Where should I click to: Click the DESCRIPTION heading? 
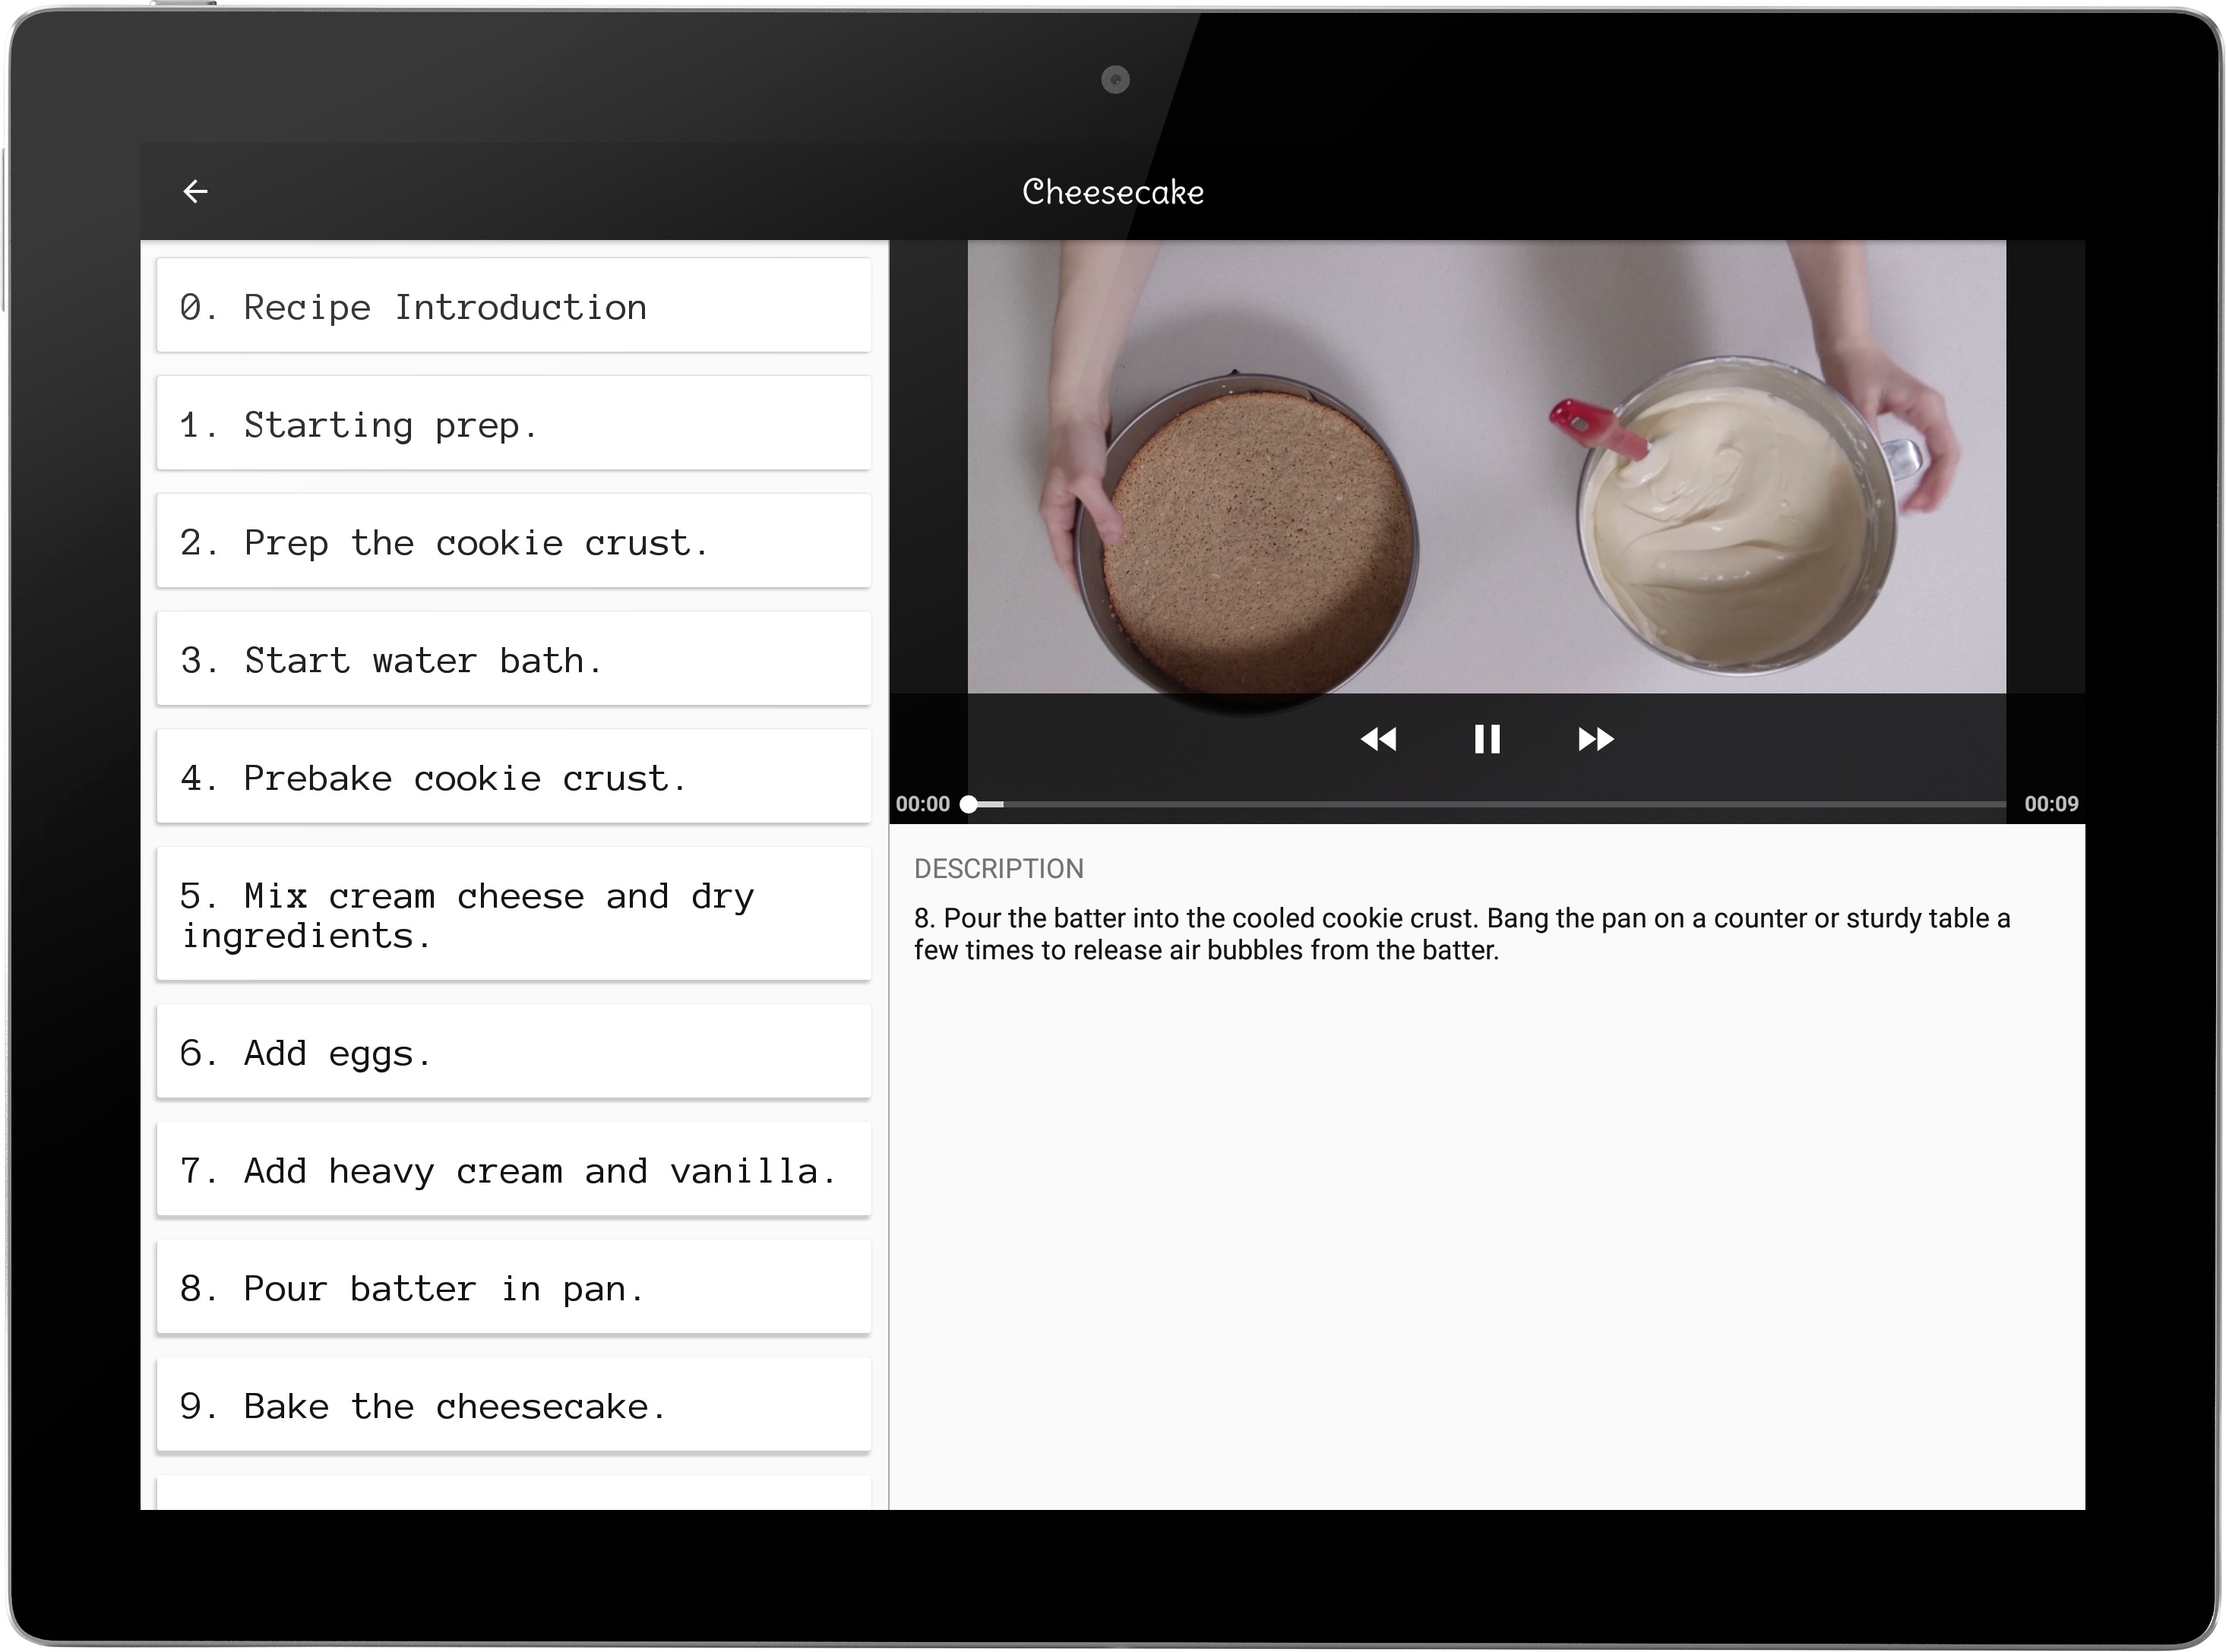[998, 868]
